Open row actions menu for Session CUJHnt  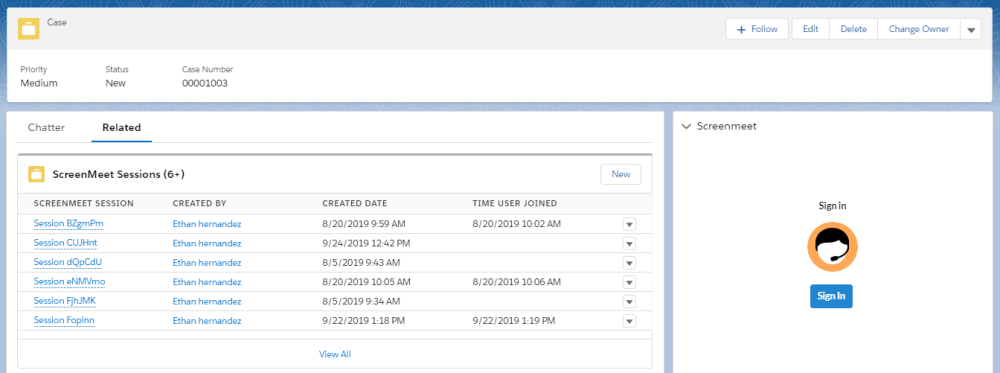[x=629, y=244]
